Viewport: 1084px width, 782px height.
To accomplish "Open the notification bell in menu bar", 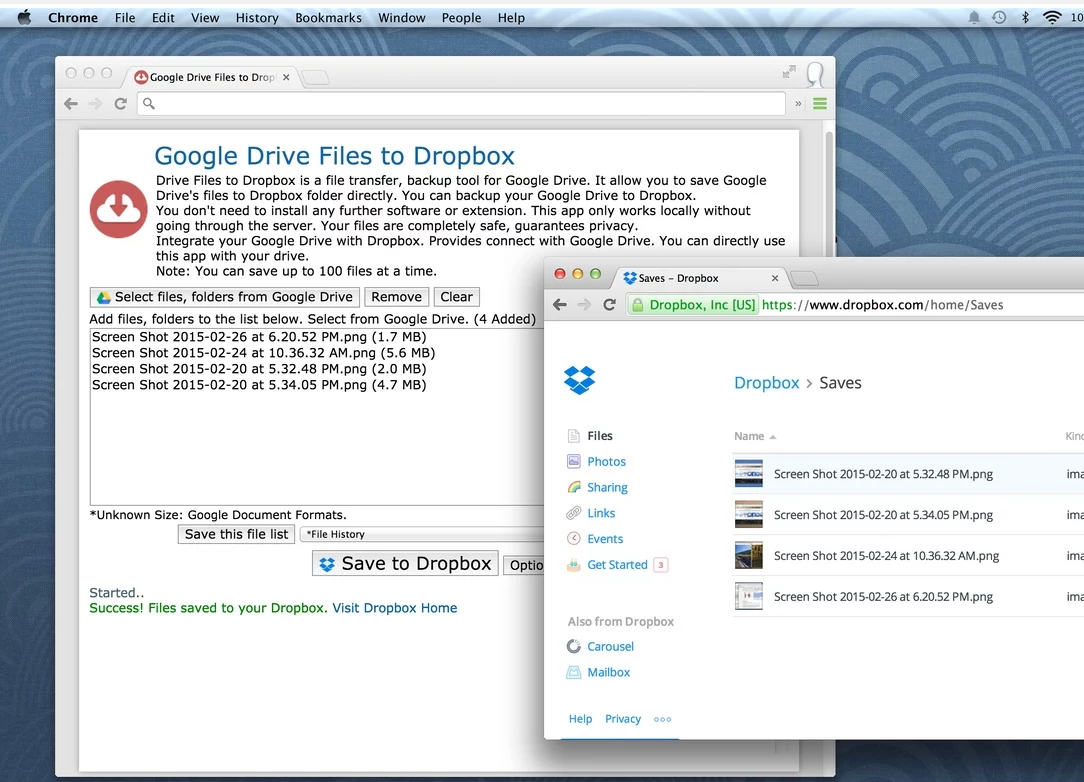I will pos(973,17).
